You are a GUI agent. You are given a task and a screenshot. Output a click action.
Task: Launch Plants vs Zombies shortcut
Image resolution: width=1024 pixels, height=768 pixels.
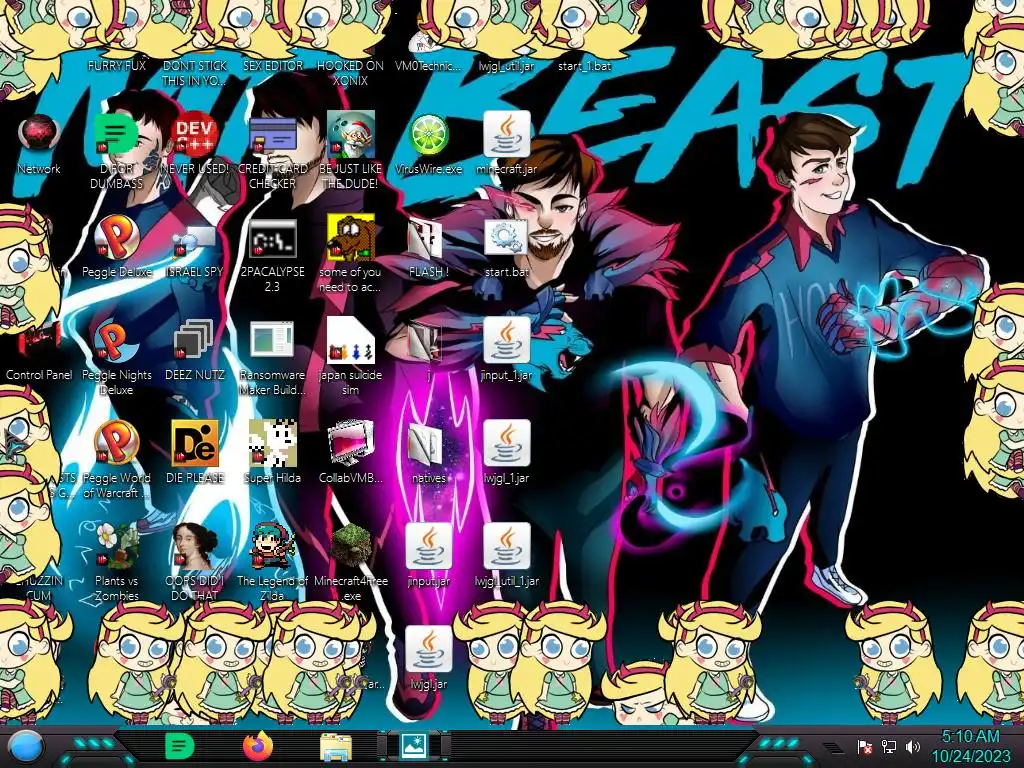point(117,547)
